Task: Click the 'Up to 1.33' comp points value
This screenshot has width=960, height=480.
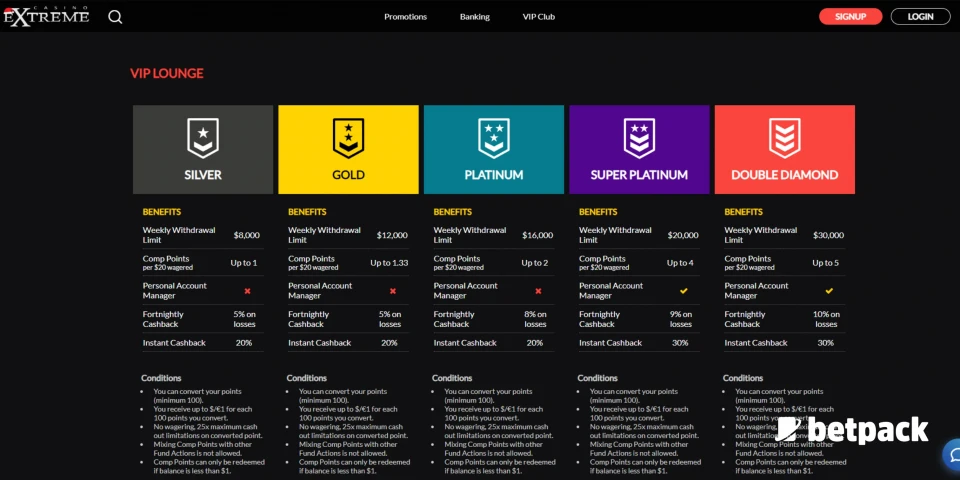Action: (389, 263)
